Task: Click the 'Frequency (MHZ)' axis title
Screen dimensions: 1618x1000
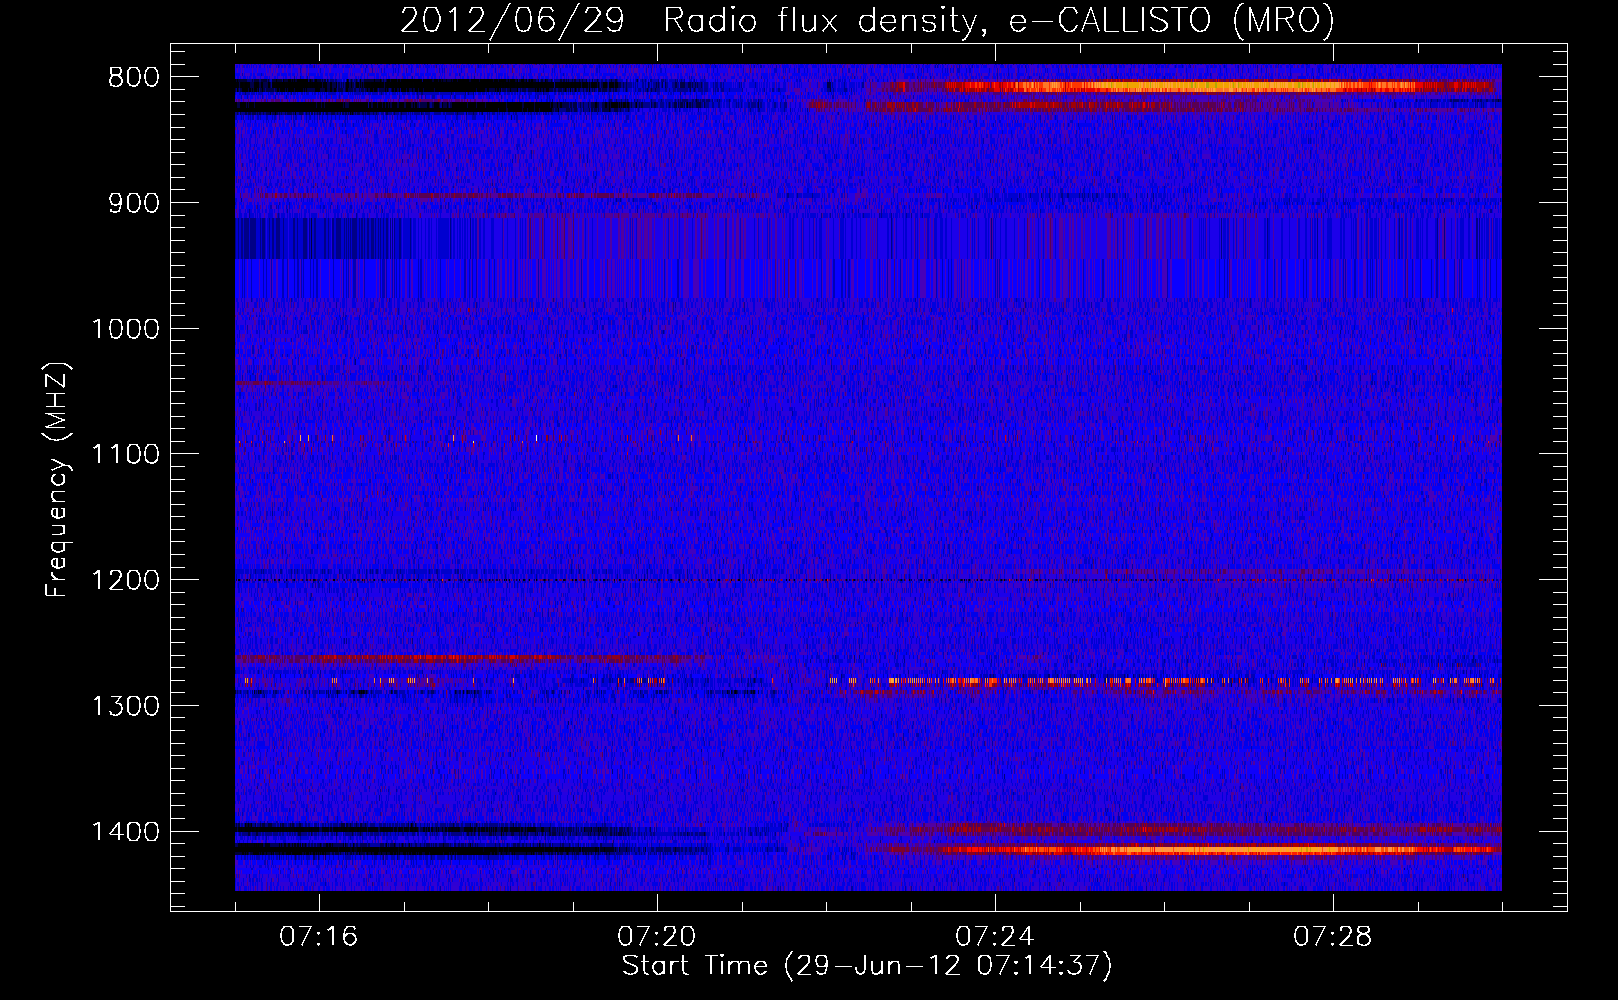Action: [x=58, y=479]
